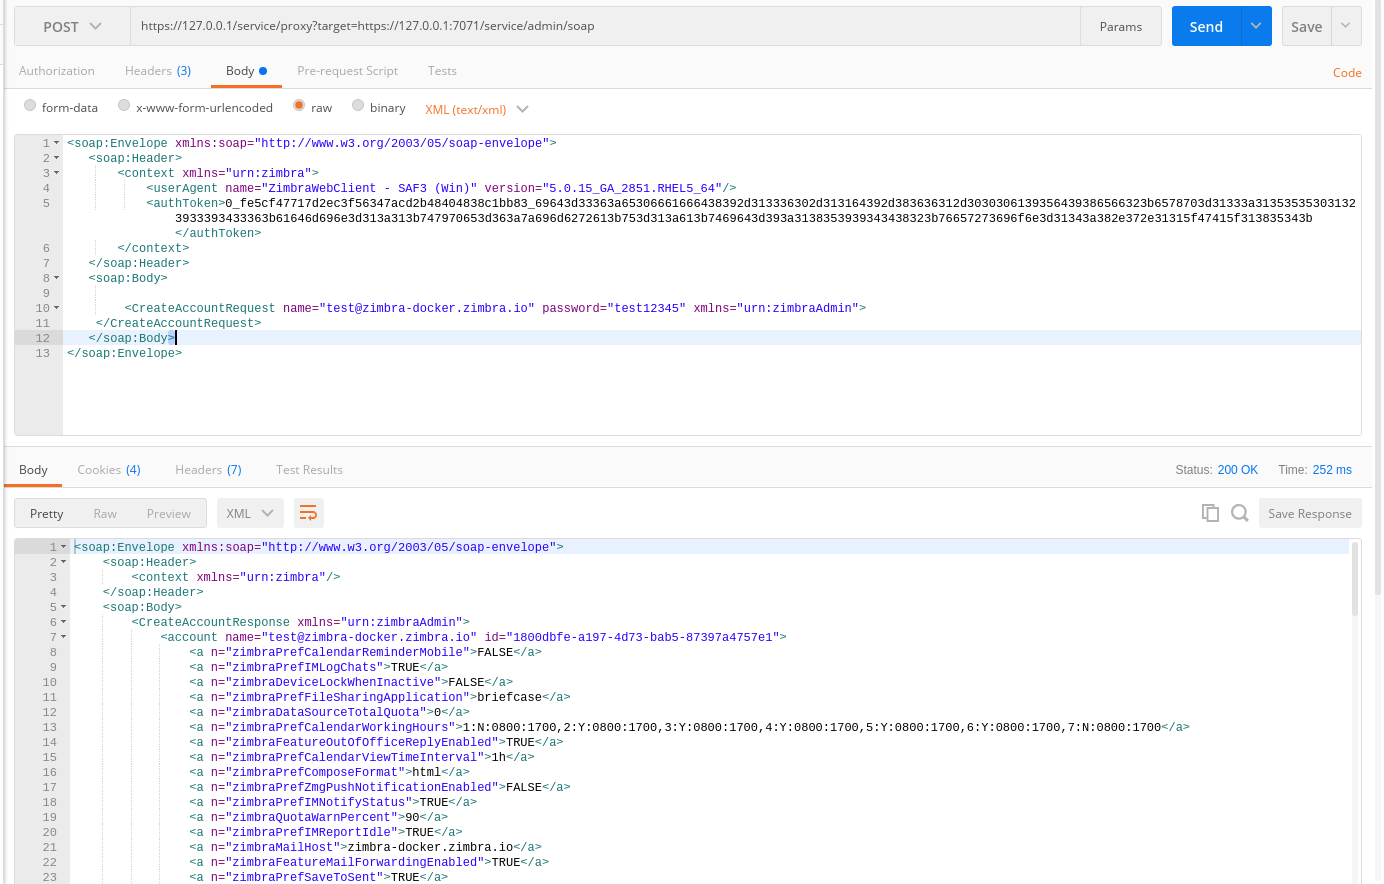Switch the request body to binary
The image size is (1384, 884).
coord(360,107)
